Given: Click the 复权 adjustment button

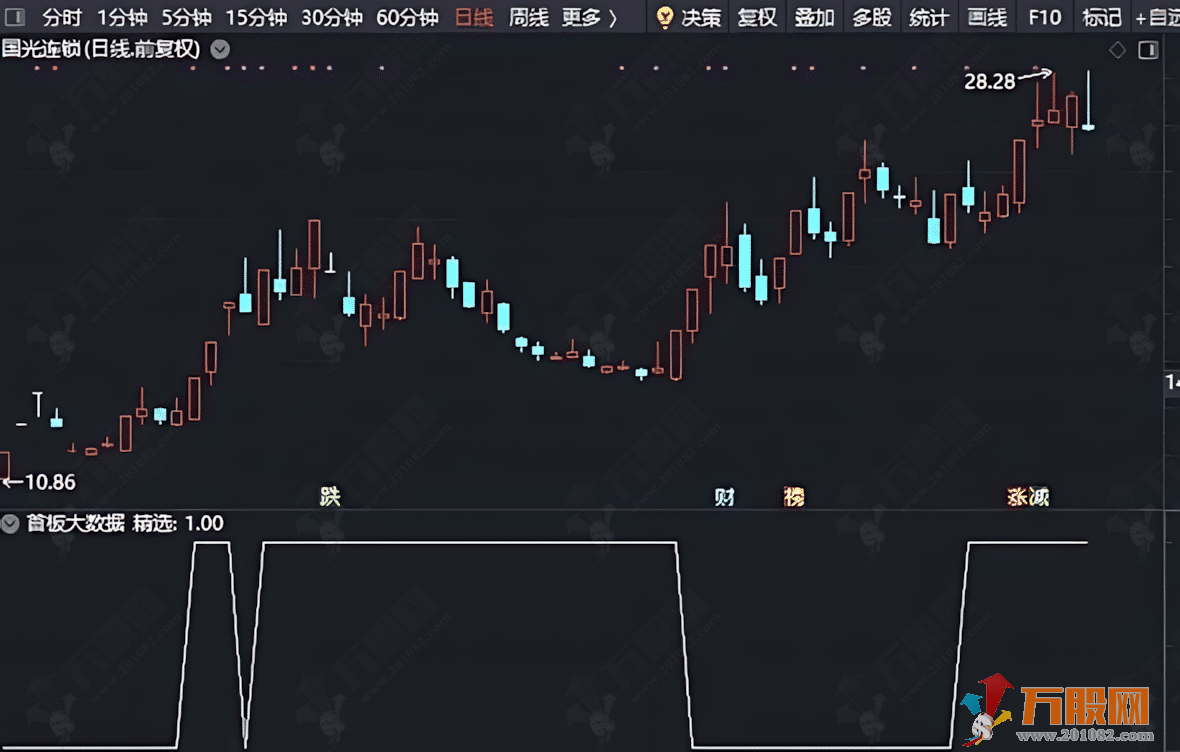Looking at the screenshot, I should tap(757, 17).
